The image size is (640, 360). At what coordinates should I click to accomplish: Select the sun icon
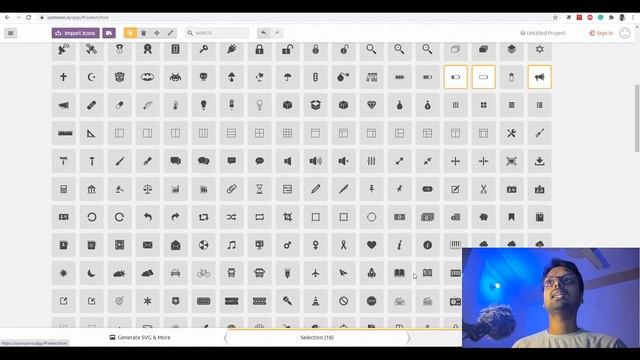tap(64, 273)
